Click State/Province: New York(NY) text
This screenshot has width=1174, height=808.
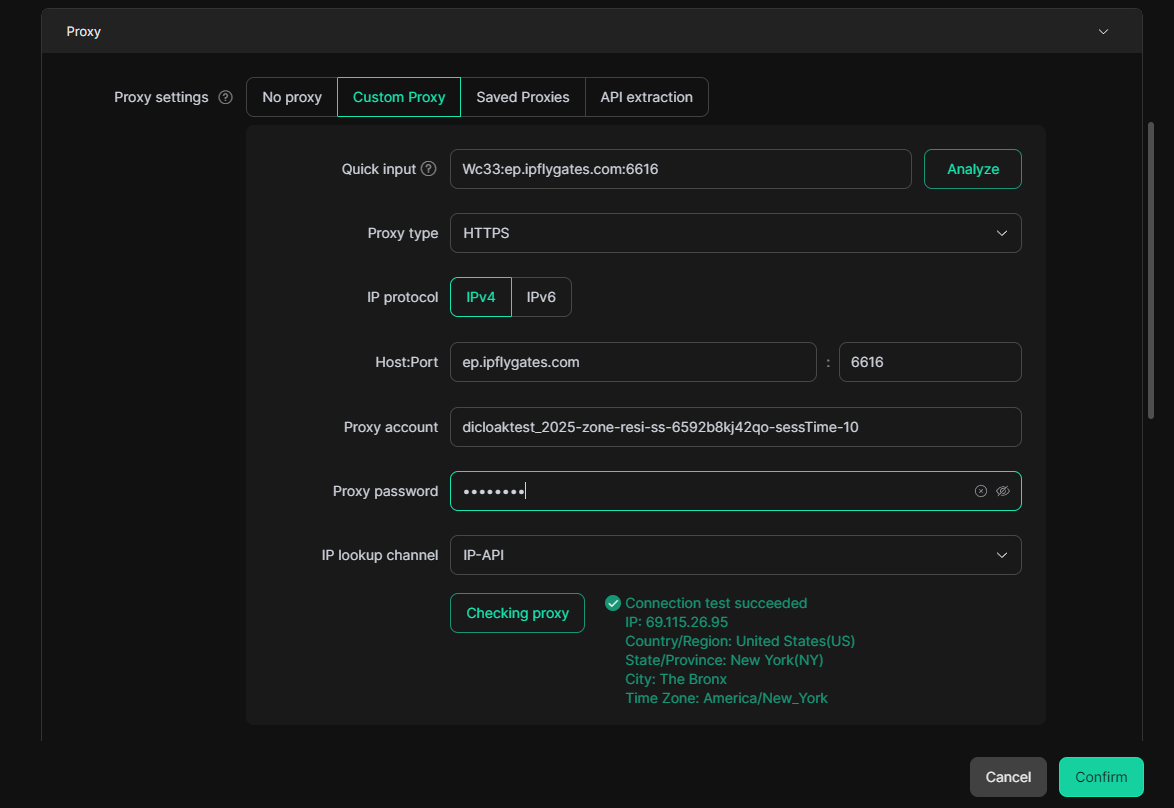(724, 660)
